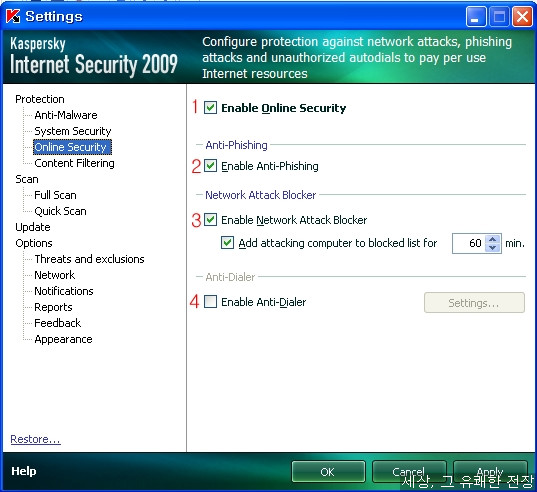
Task: Uncheck Enable Anti-Phishing
Action: [210, 166]
